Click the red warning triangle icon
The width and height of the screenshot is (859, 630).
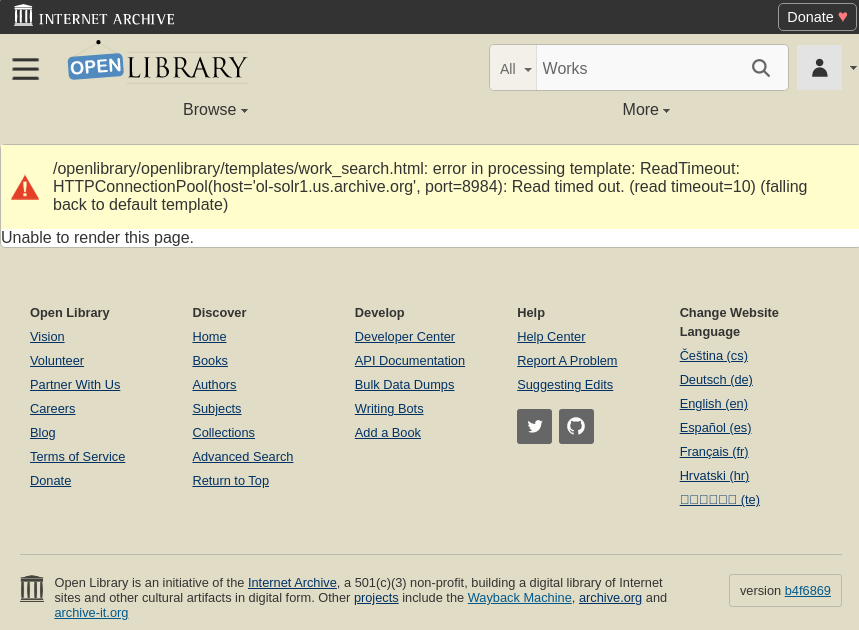(x=25, y=187)
